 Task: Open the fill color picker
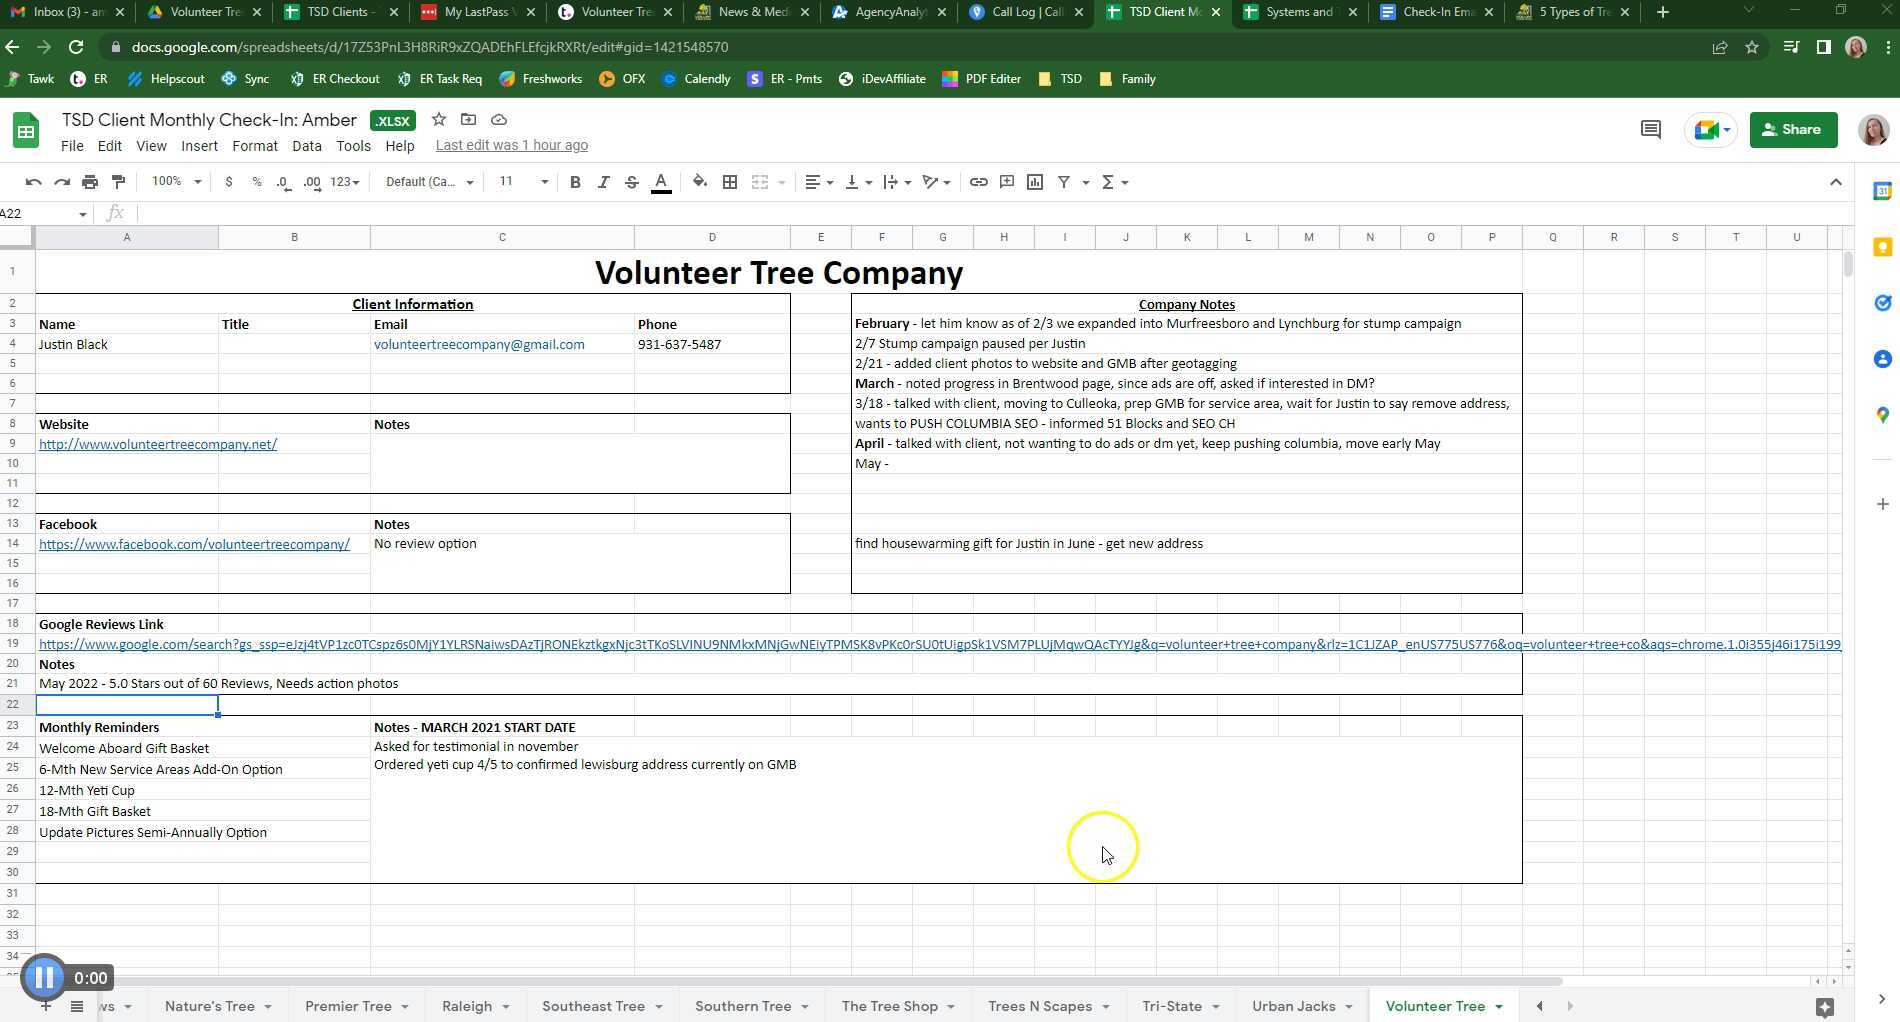[x=699, y=182]
